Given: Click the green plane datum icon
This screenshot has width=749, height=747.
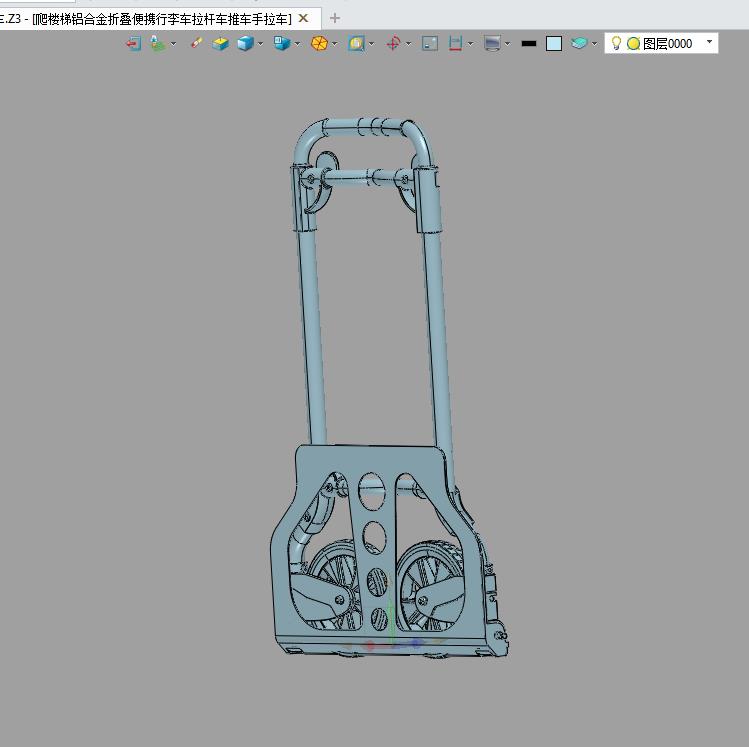Looking at the screenshot, I should (157, 43).
